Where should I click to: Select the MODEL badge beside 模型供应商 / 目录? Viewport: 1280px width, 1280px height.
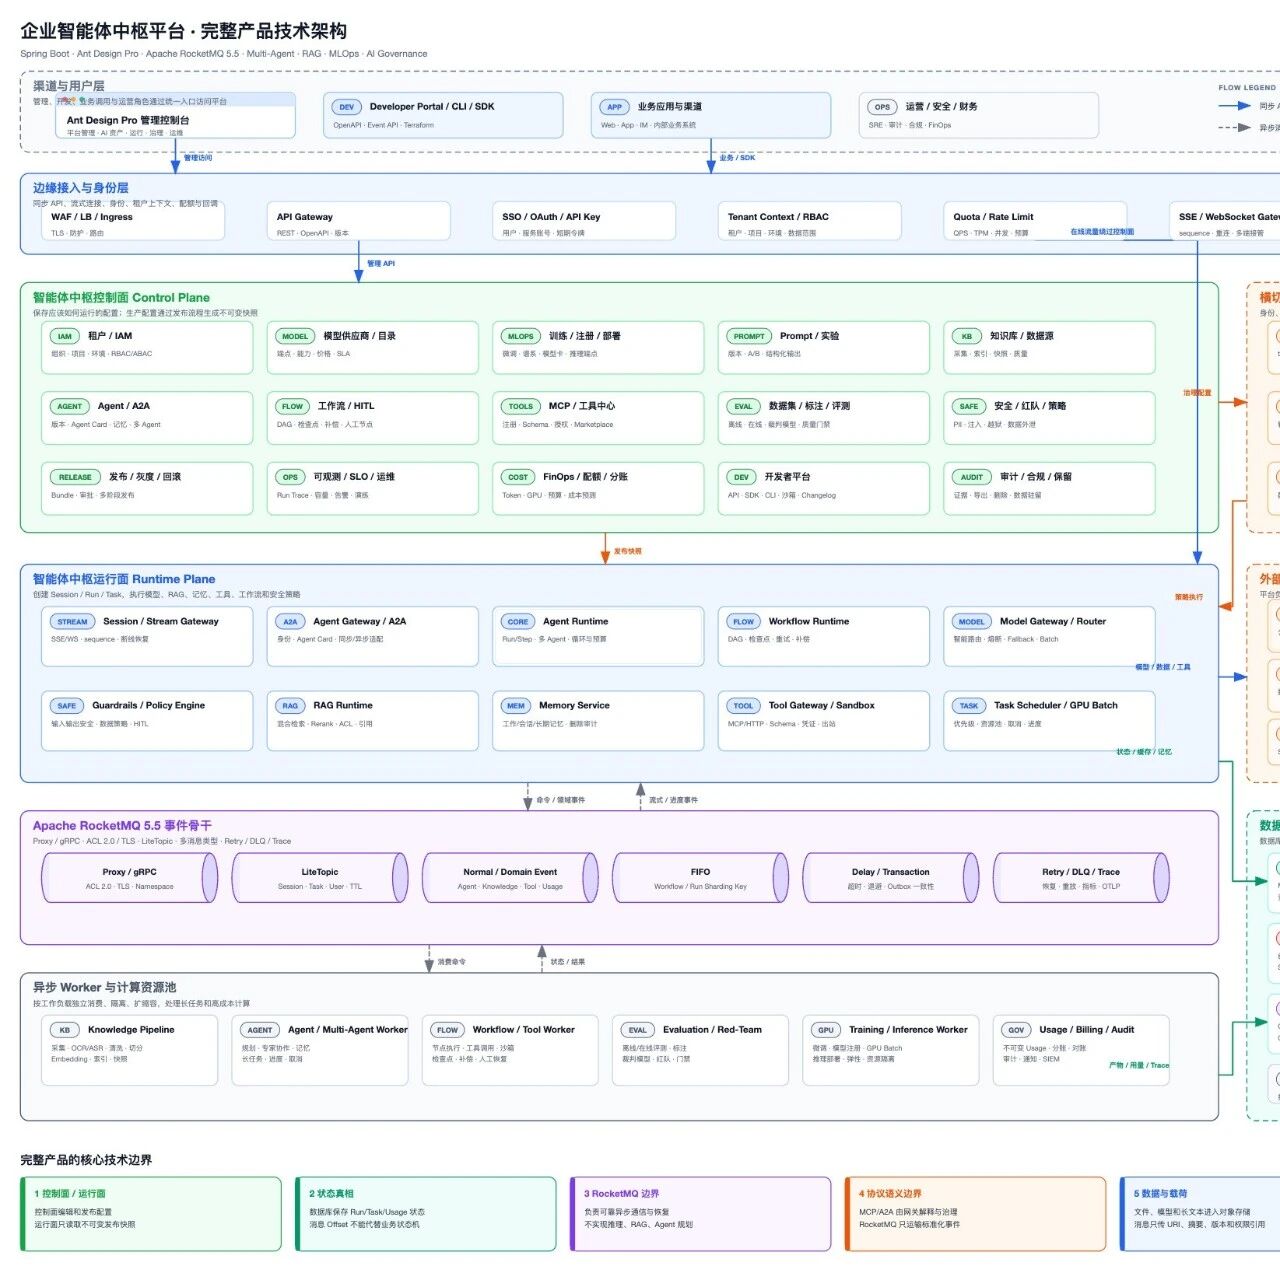[295, 337]
